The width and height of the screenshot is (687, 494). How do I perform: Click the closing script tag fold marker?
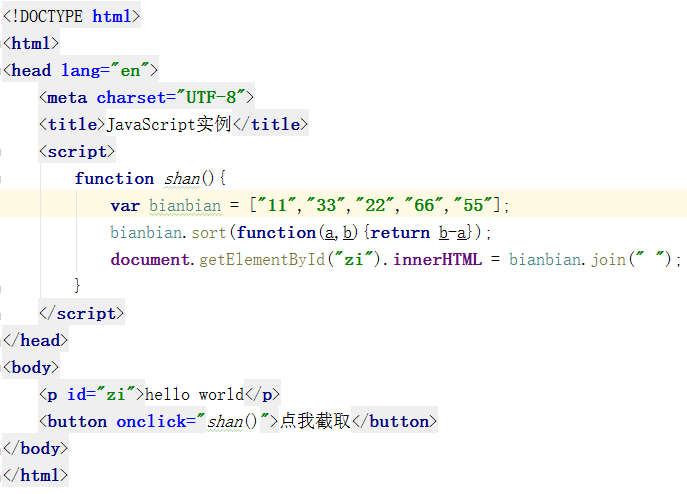[x=4, y=314]
